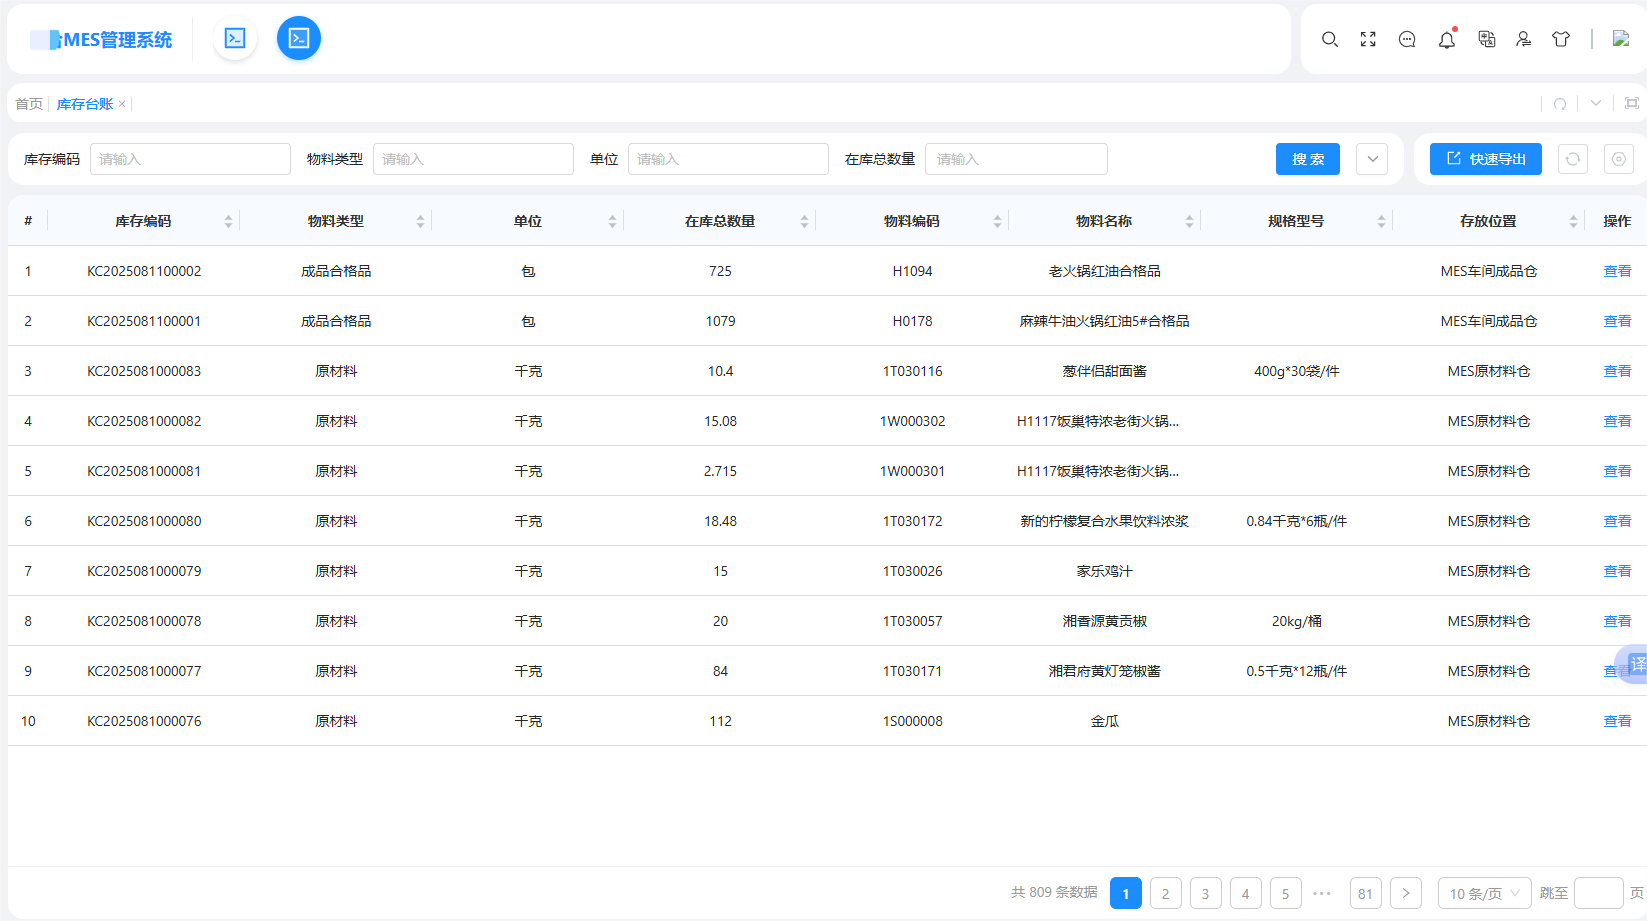Click the first white terminal icon in header
The width and height of the screenshot is (1647, 921).
235,38
